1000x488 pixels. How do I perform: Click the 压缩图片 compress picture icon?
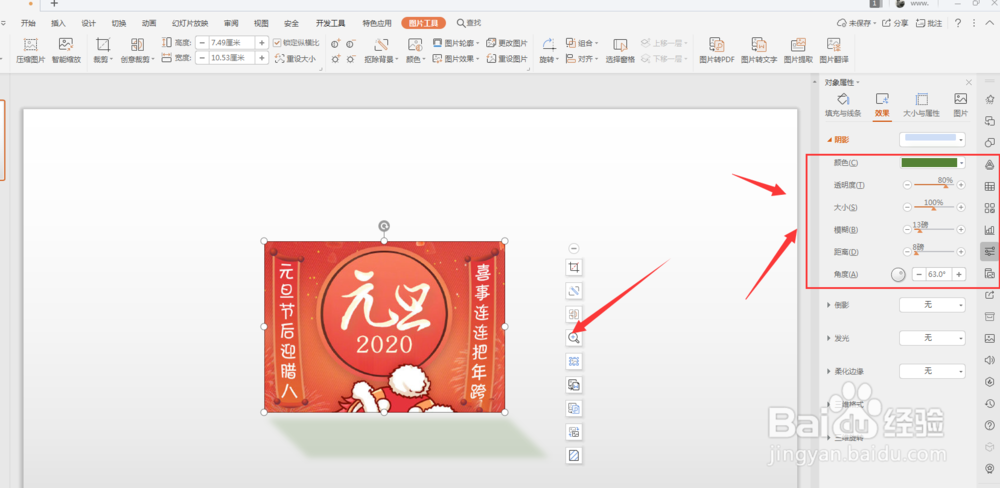pyautogui.click(x=31, y=45)
